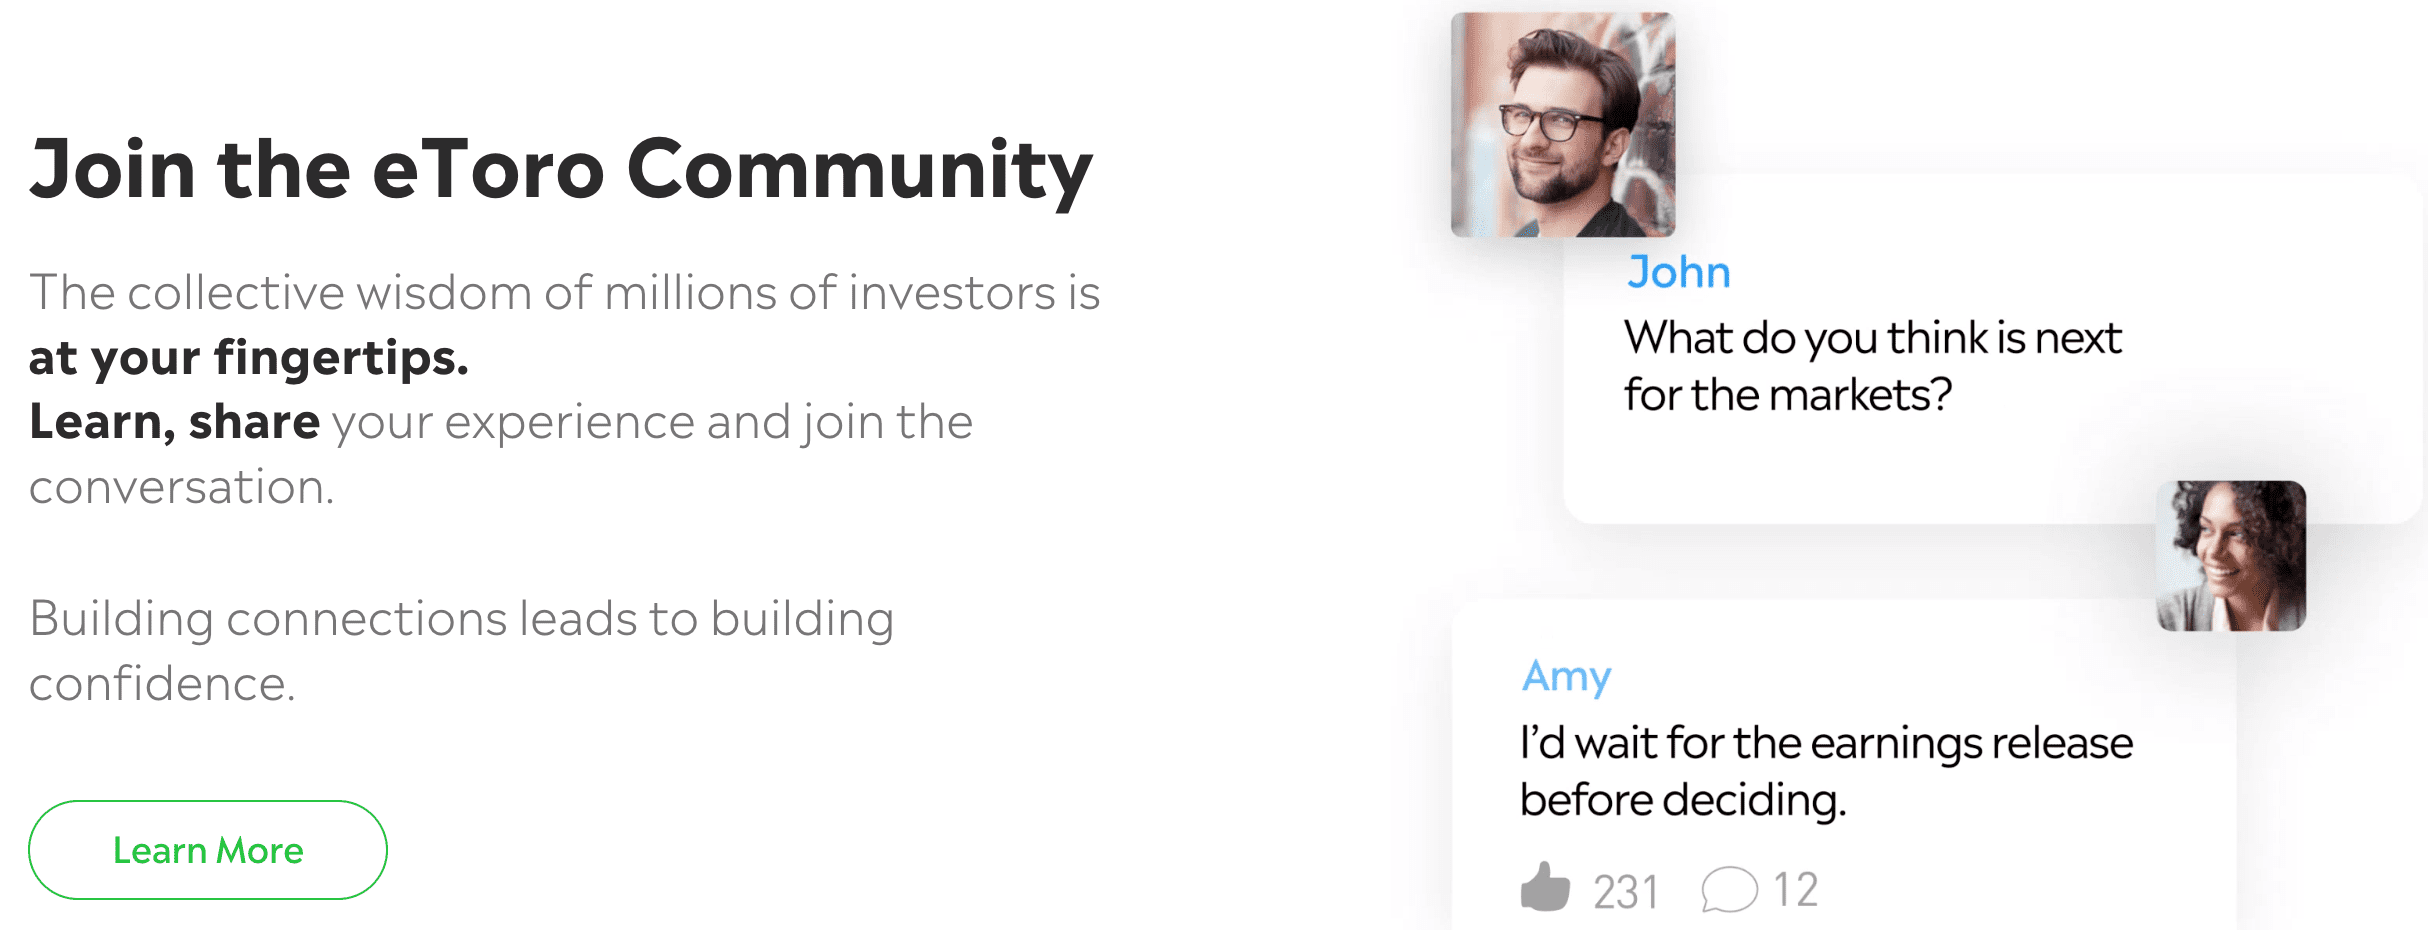The width and height of the screenshot is (2428, 930).
Task: Click the Join the eToro Community heading
Action: (561, 170)
